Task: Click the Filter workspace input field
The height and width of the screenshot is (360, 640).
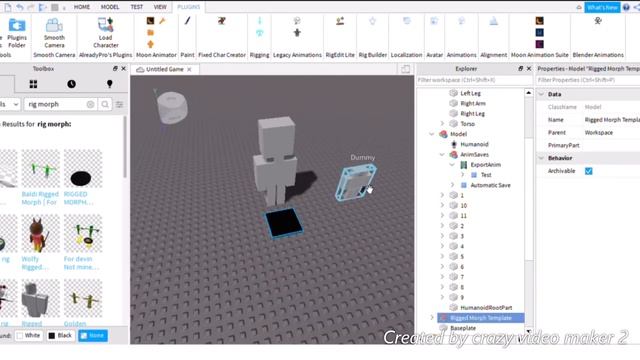Action: point(474,80)
